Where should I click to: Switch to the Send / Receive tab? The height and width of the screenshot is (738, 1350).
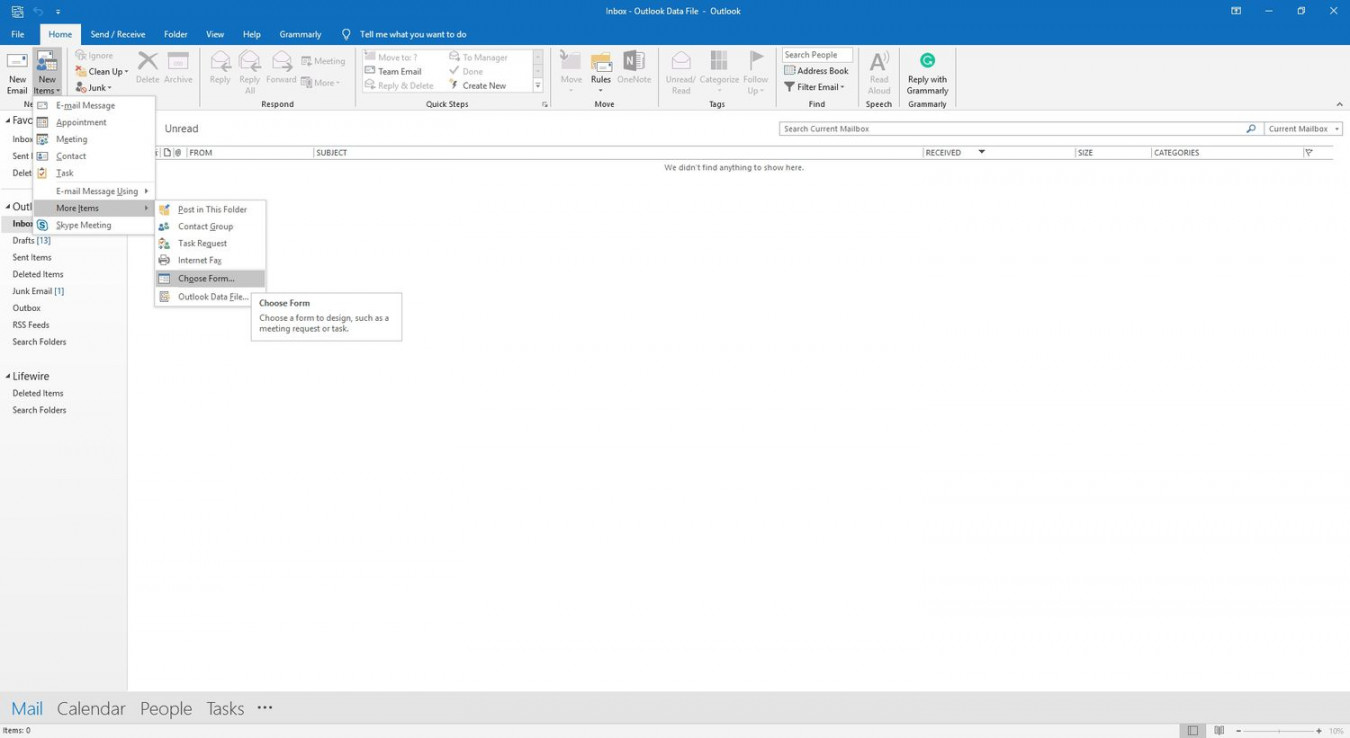pos(118,34)
